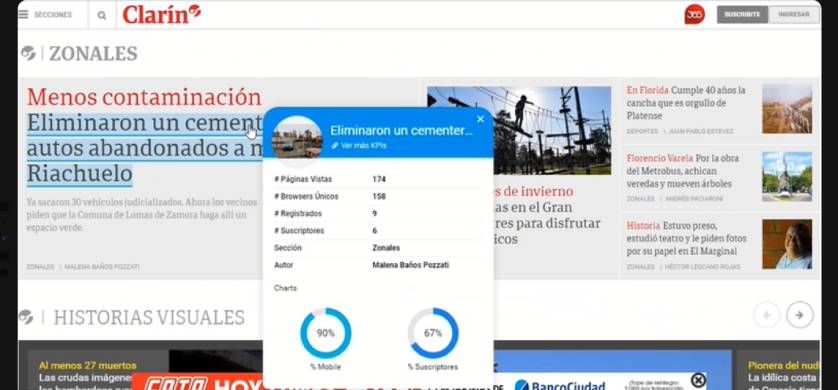Click the Sección value Zonales in popup
This screenshot has height=390, width=838.
[x=386, y=248]
